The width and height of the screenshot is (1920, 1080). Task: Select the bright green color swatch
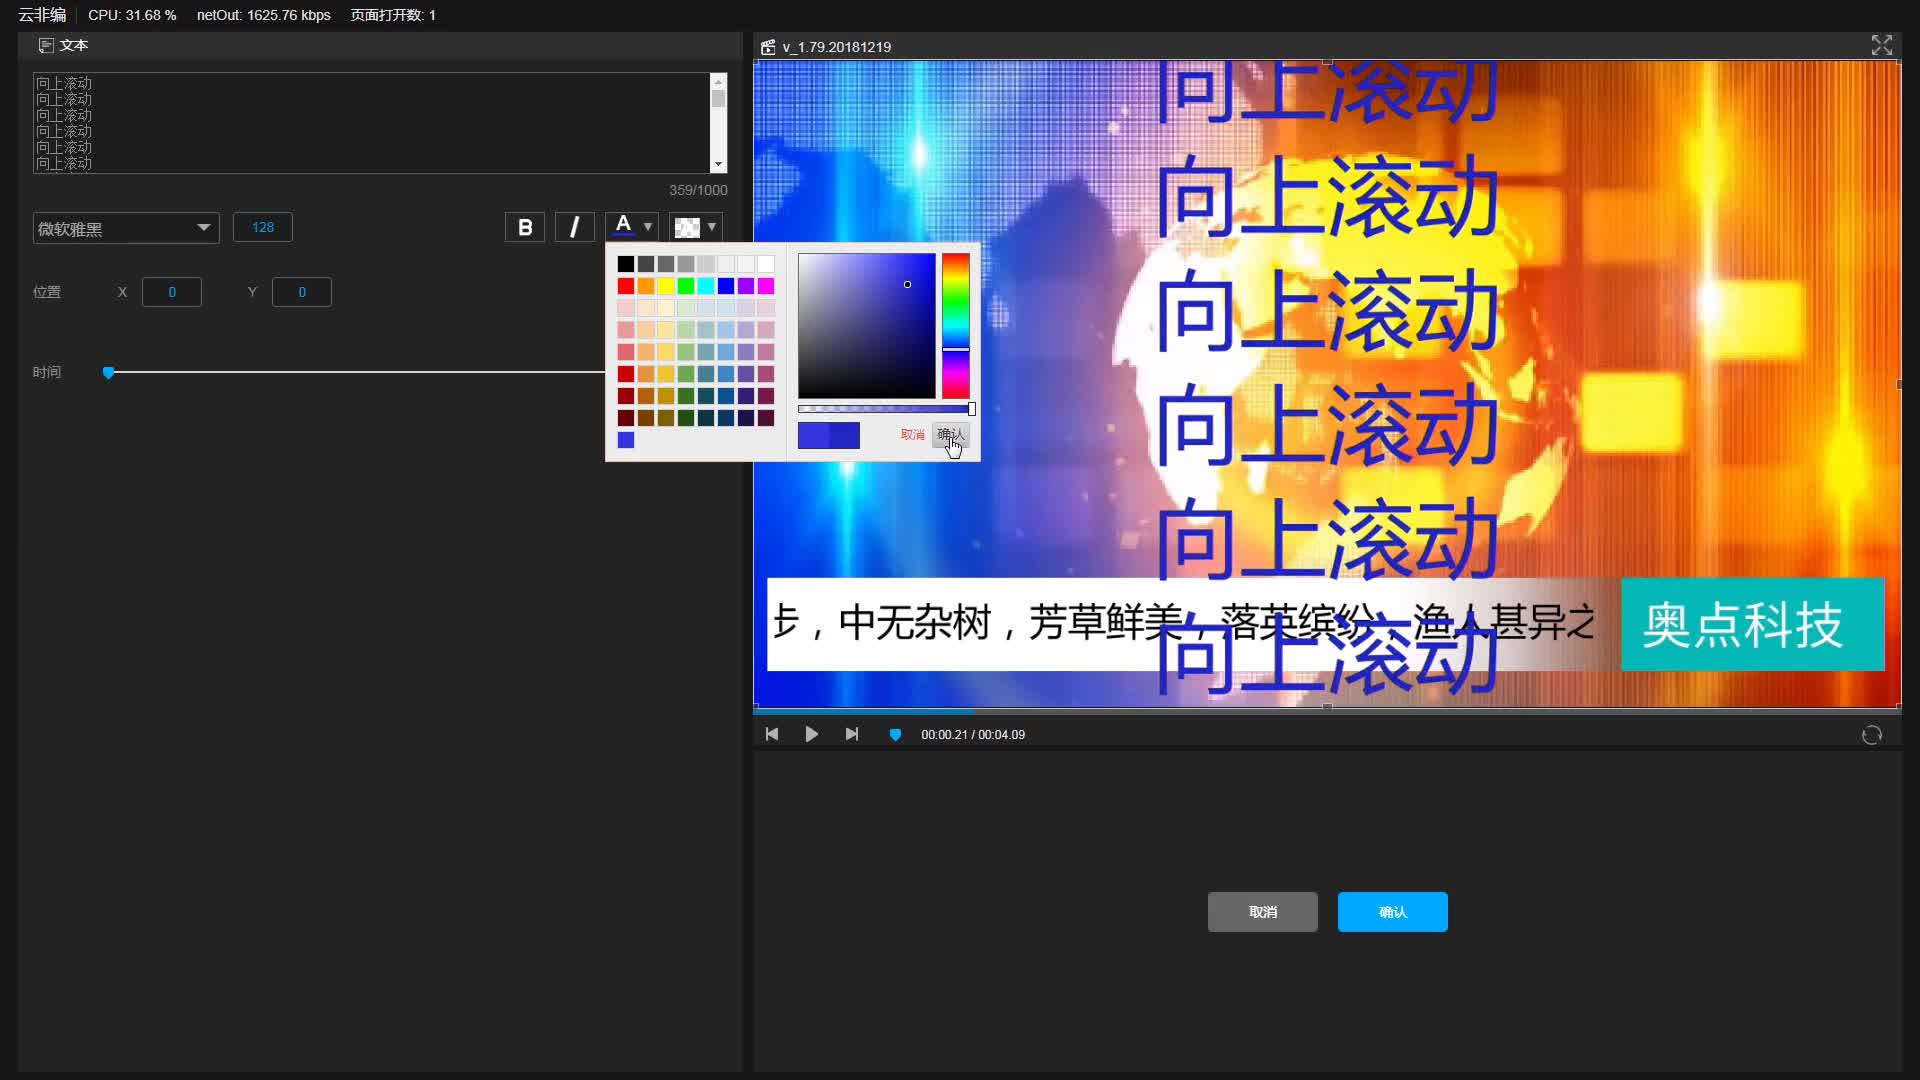click(x=686, y=286)
